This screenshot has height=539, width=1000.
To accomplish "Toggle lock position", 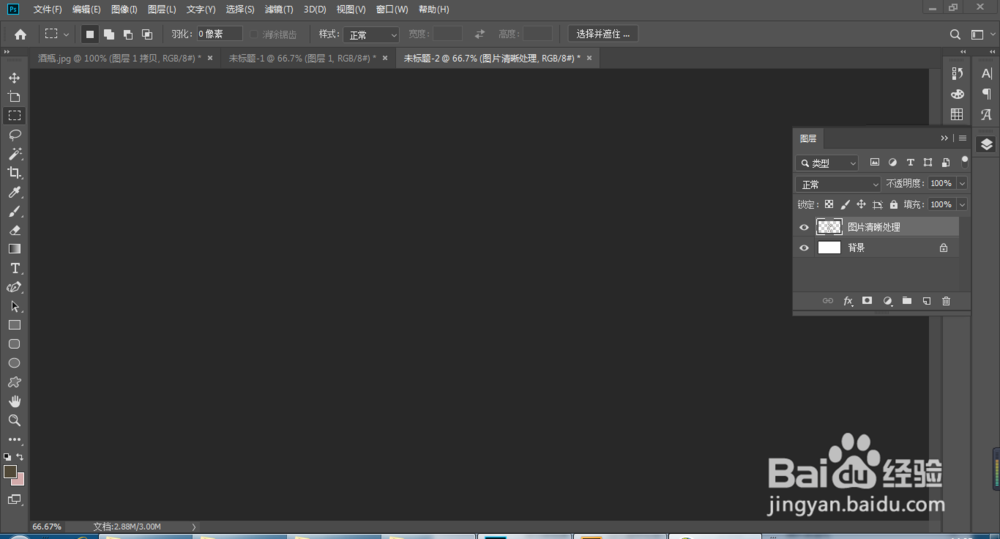I will click(861, 205).
